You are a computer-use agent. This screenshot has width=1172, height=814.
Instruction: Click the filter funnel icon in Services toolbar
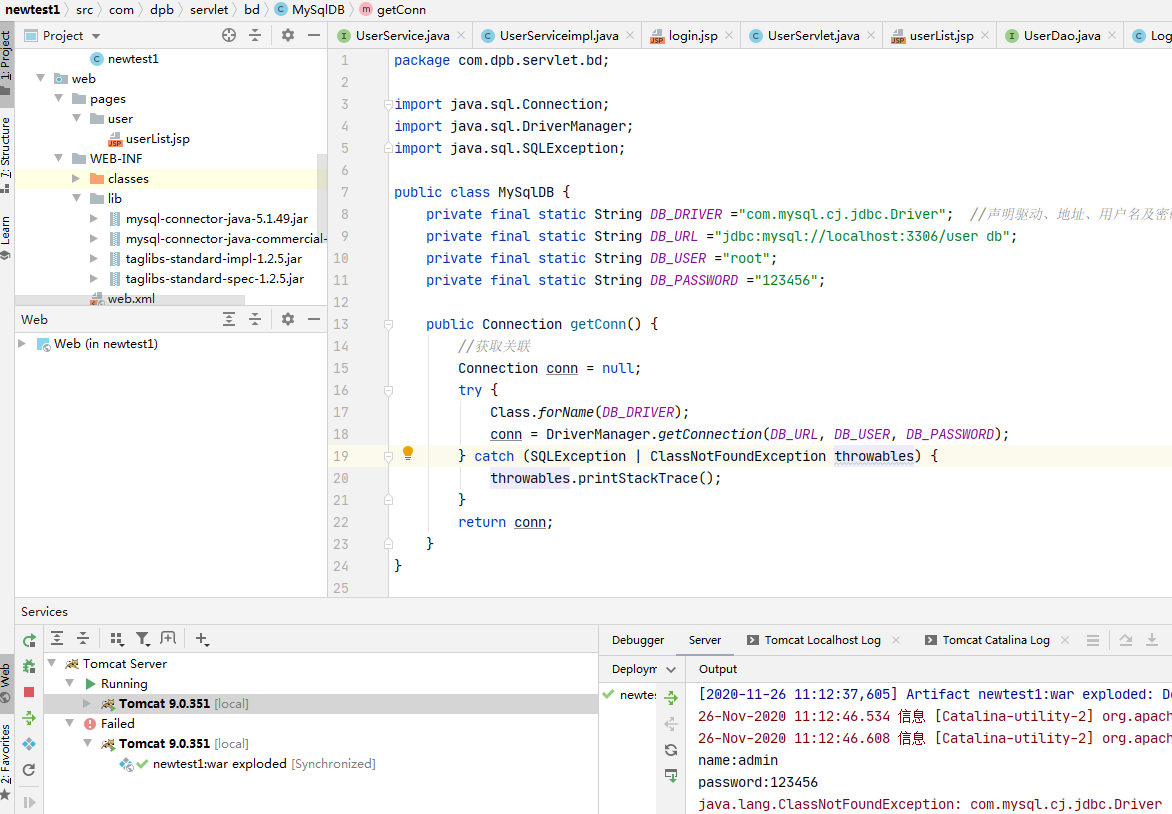[x=143, y=639]
